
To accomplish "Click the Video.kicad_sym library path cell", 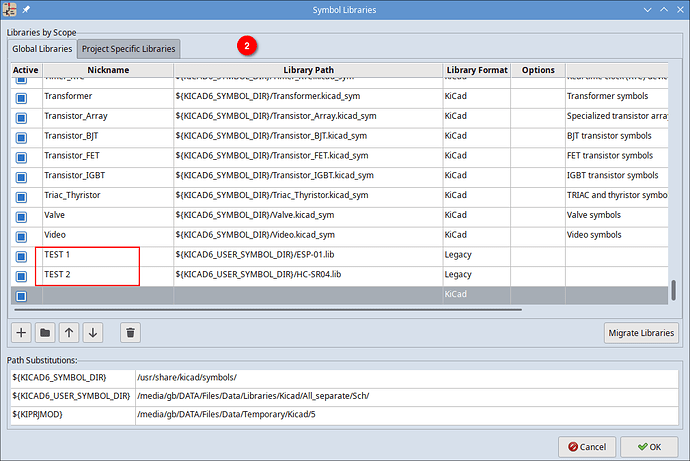I will point(308,235).
